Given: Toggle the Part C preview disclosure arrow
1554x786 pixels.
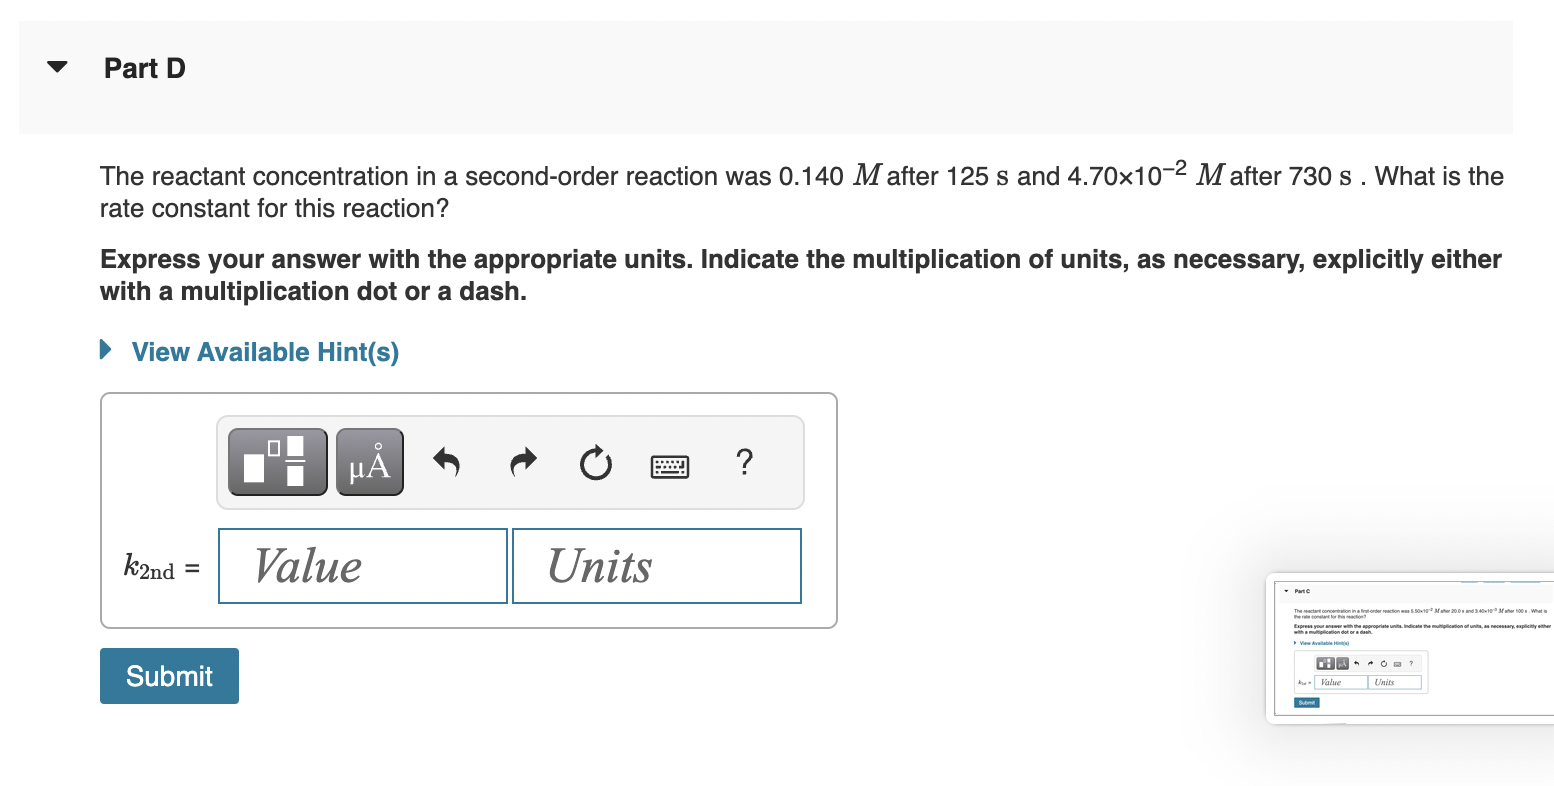Looking at the screenshot, I should 1286,590.
